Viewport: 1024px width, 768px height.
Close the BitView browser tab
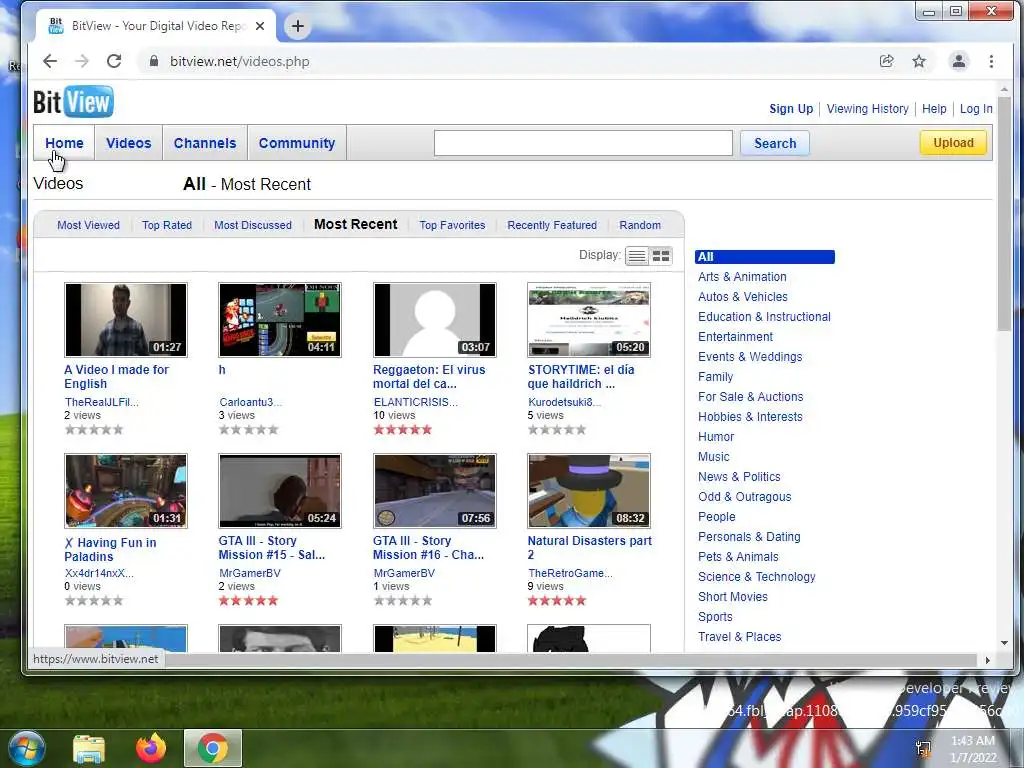pos(260,26)
